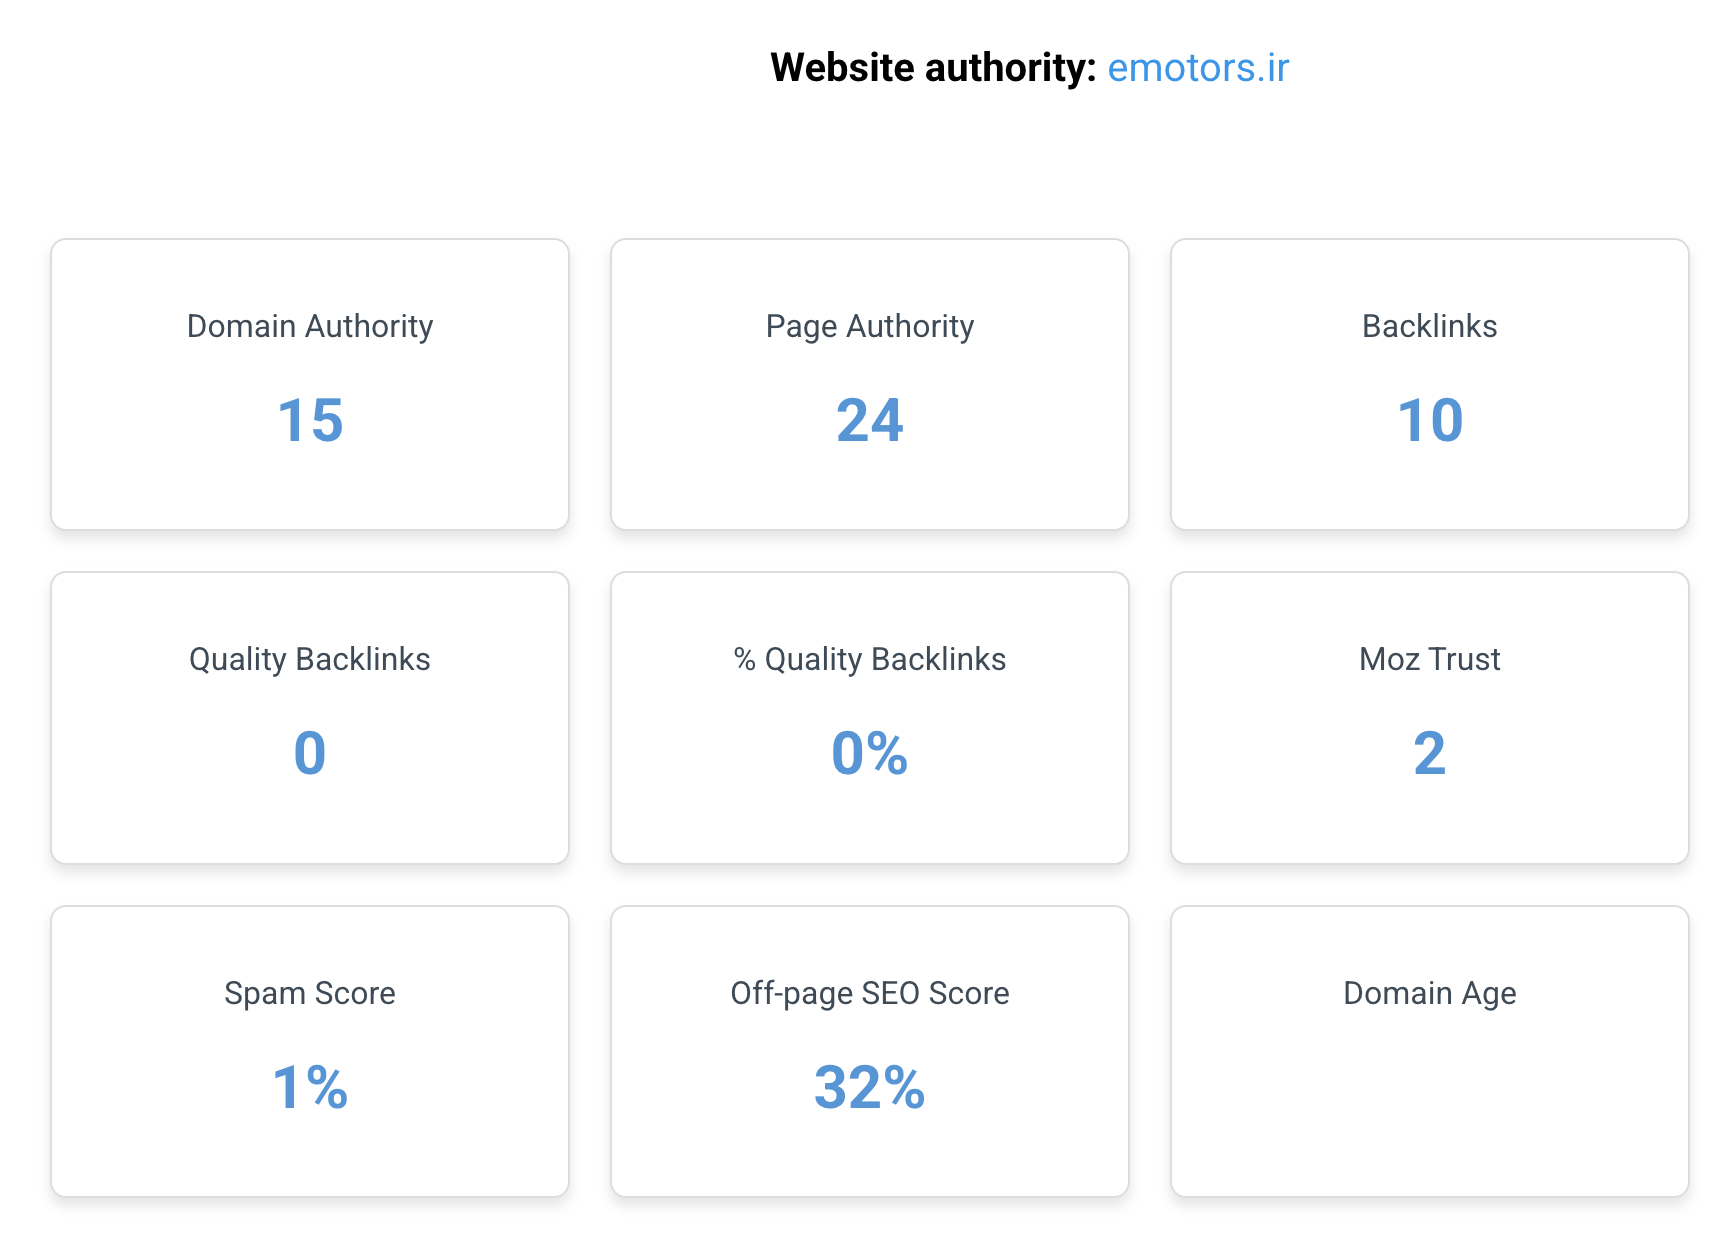Click the Backlinks card title
This screenshot has height=1235, width=1733.
tap(1429, 326)
